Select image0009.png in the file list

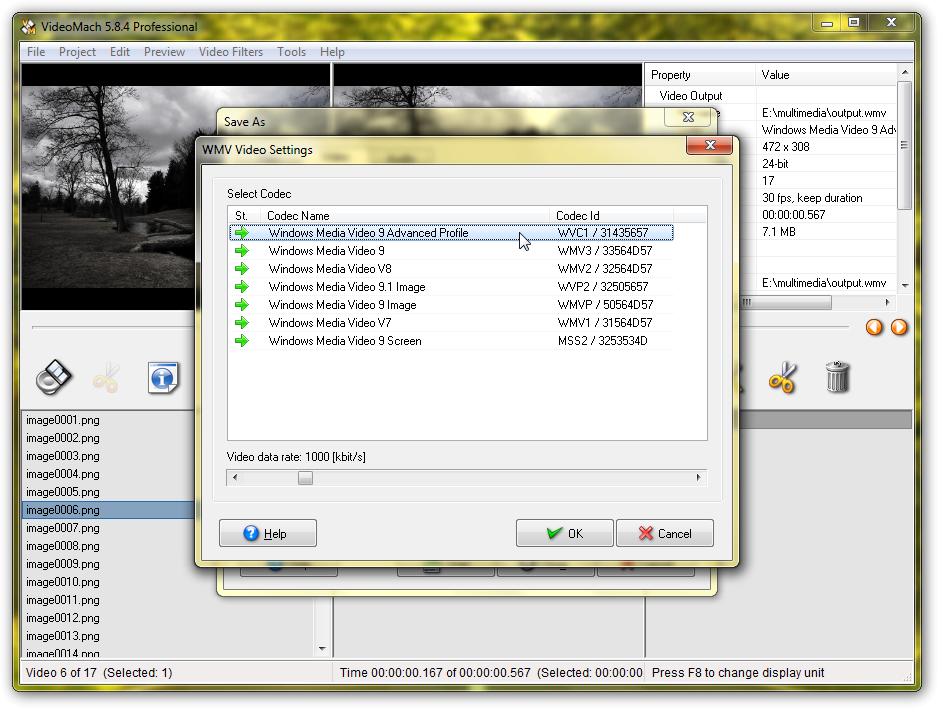pos(63,564)
